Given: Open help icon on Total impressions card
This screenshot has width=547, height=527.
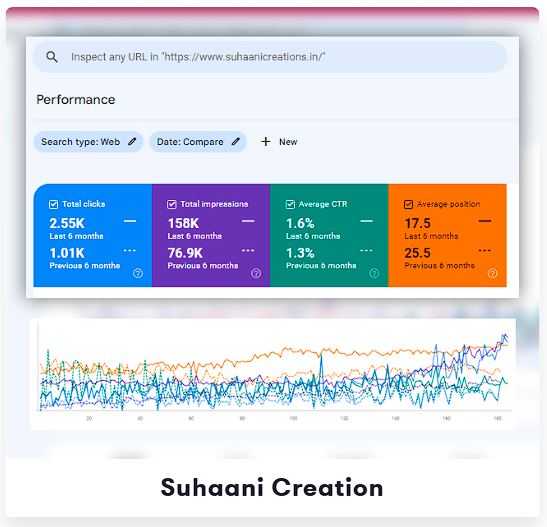Looking at the screenshot, I should (256, 273).
